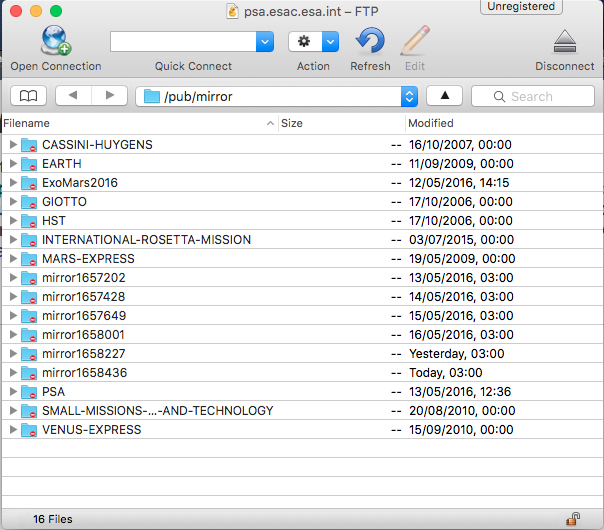
Task: Go back with the left arrow
Action: point(73,96)
